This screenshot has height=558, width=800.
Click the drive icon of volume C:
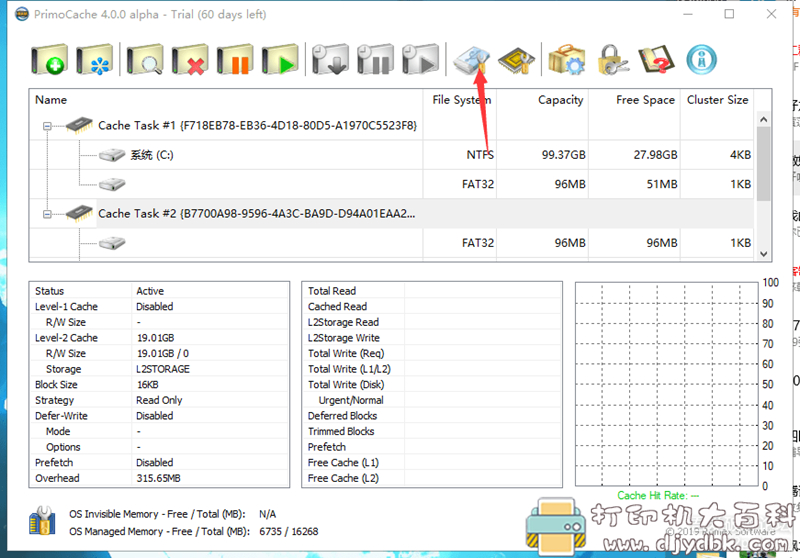point(112,155)
